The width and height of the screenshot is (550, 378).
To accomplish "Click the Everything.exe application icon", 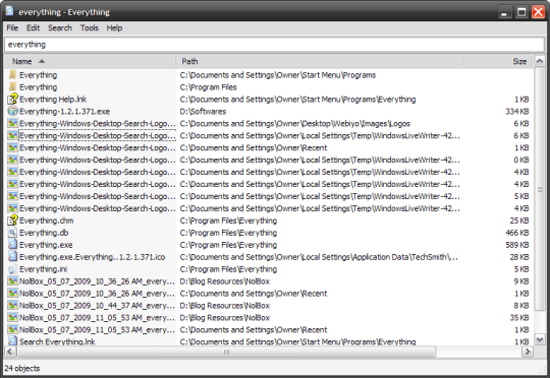I will pyautogui.click(x=13, y=245).
